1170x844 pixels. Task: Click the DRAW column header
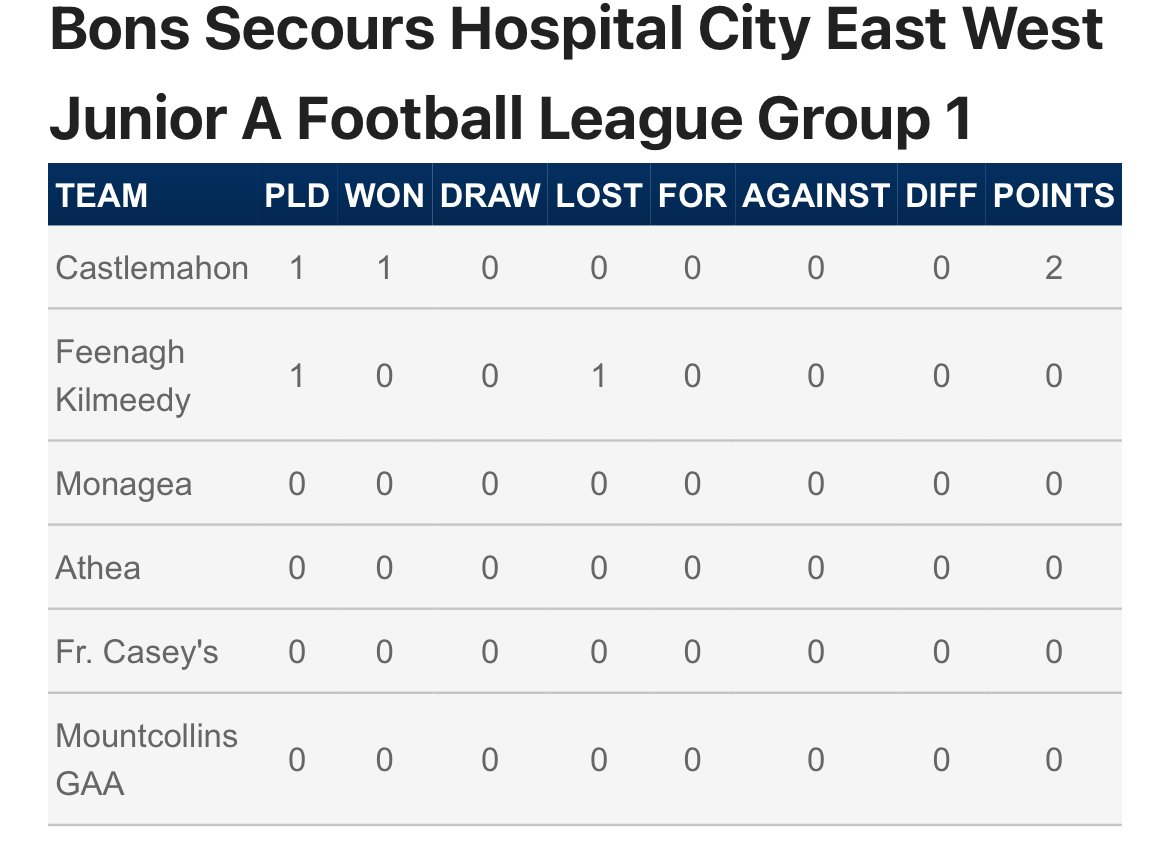click(490, 195)
